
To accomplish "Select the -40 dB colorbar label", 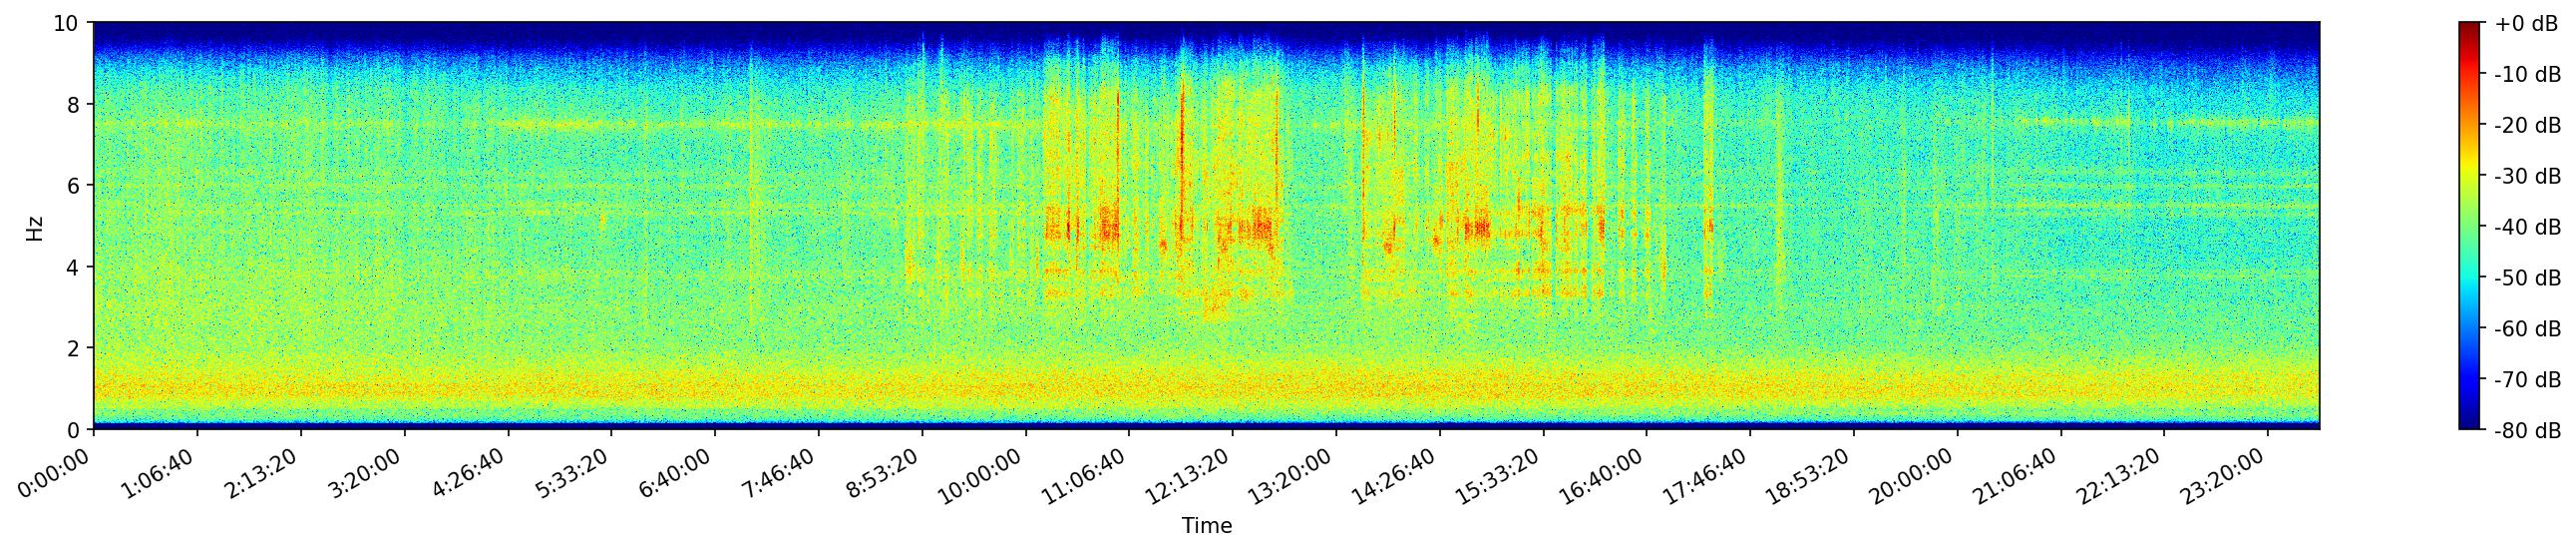I will point(2527,228).
